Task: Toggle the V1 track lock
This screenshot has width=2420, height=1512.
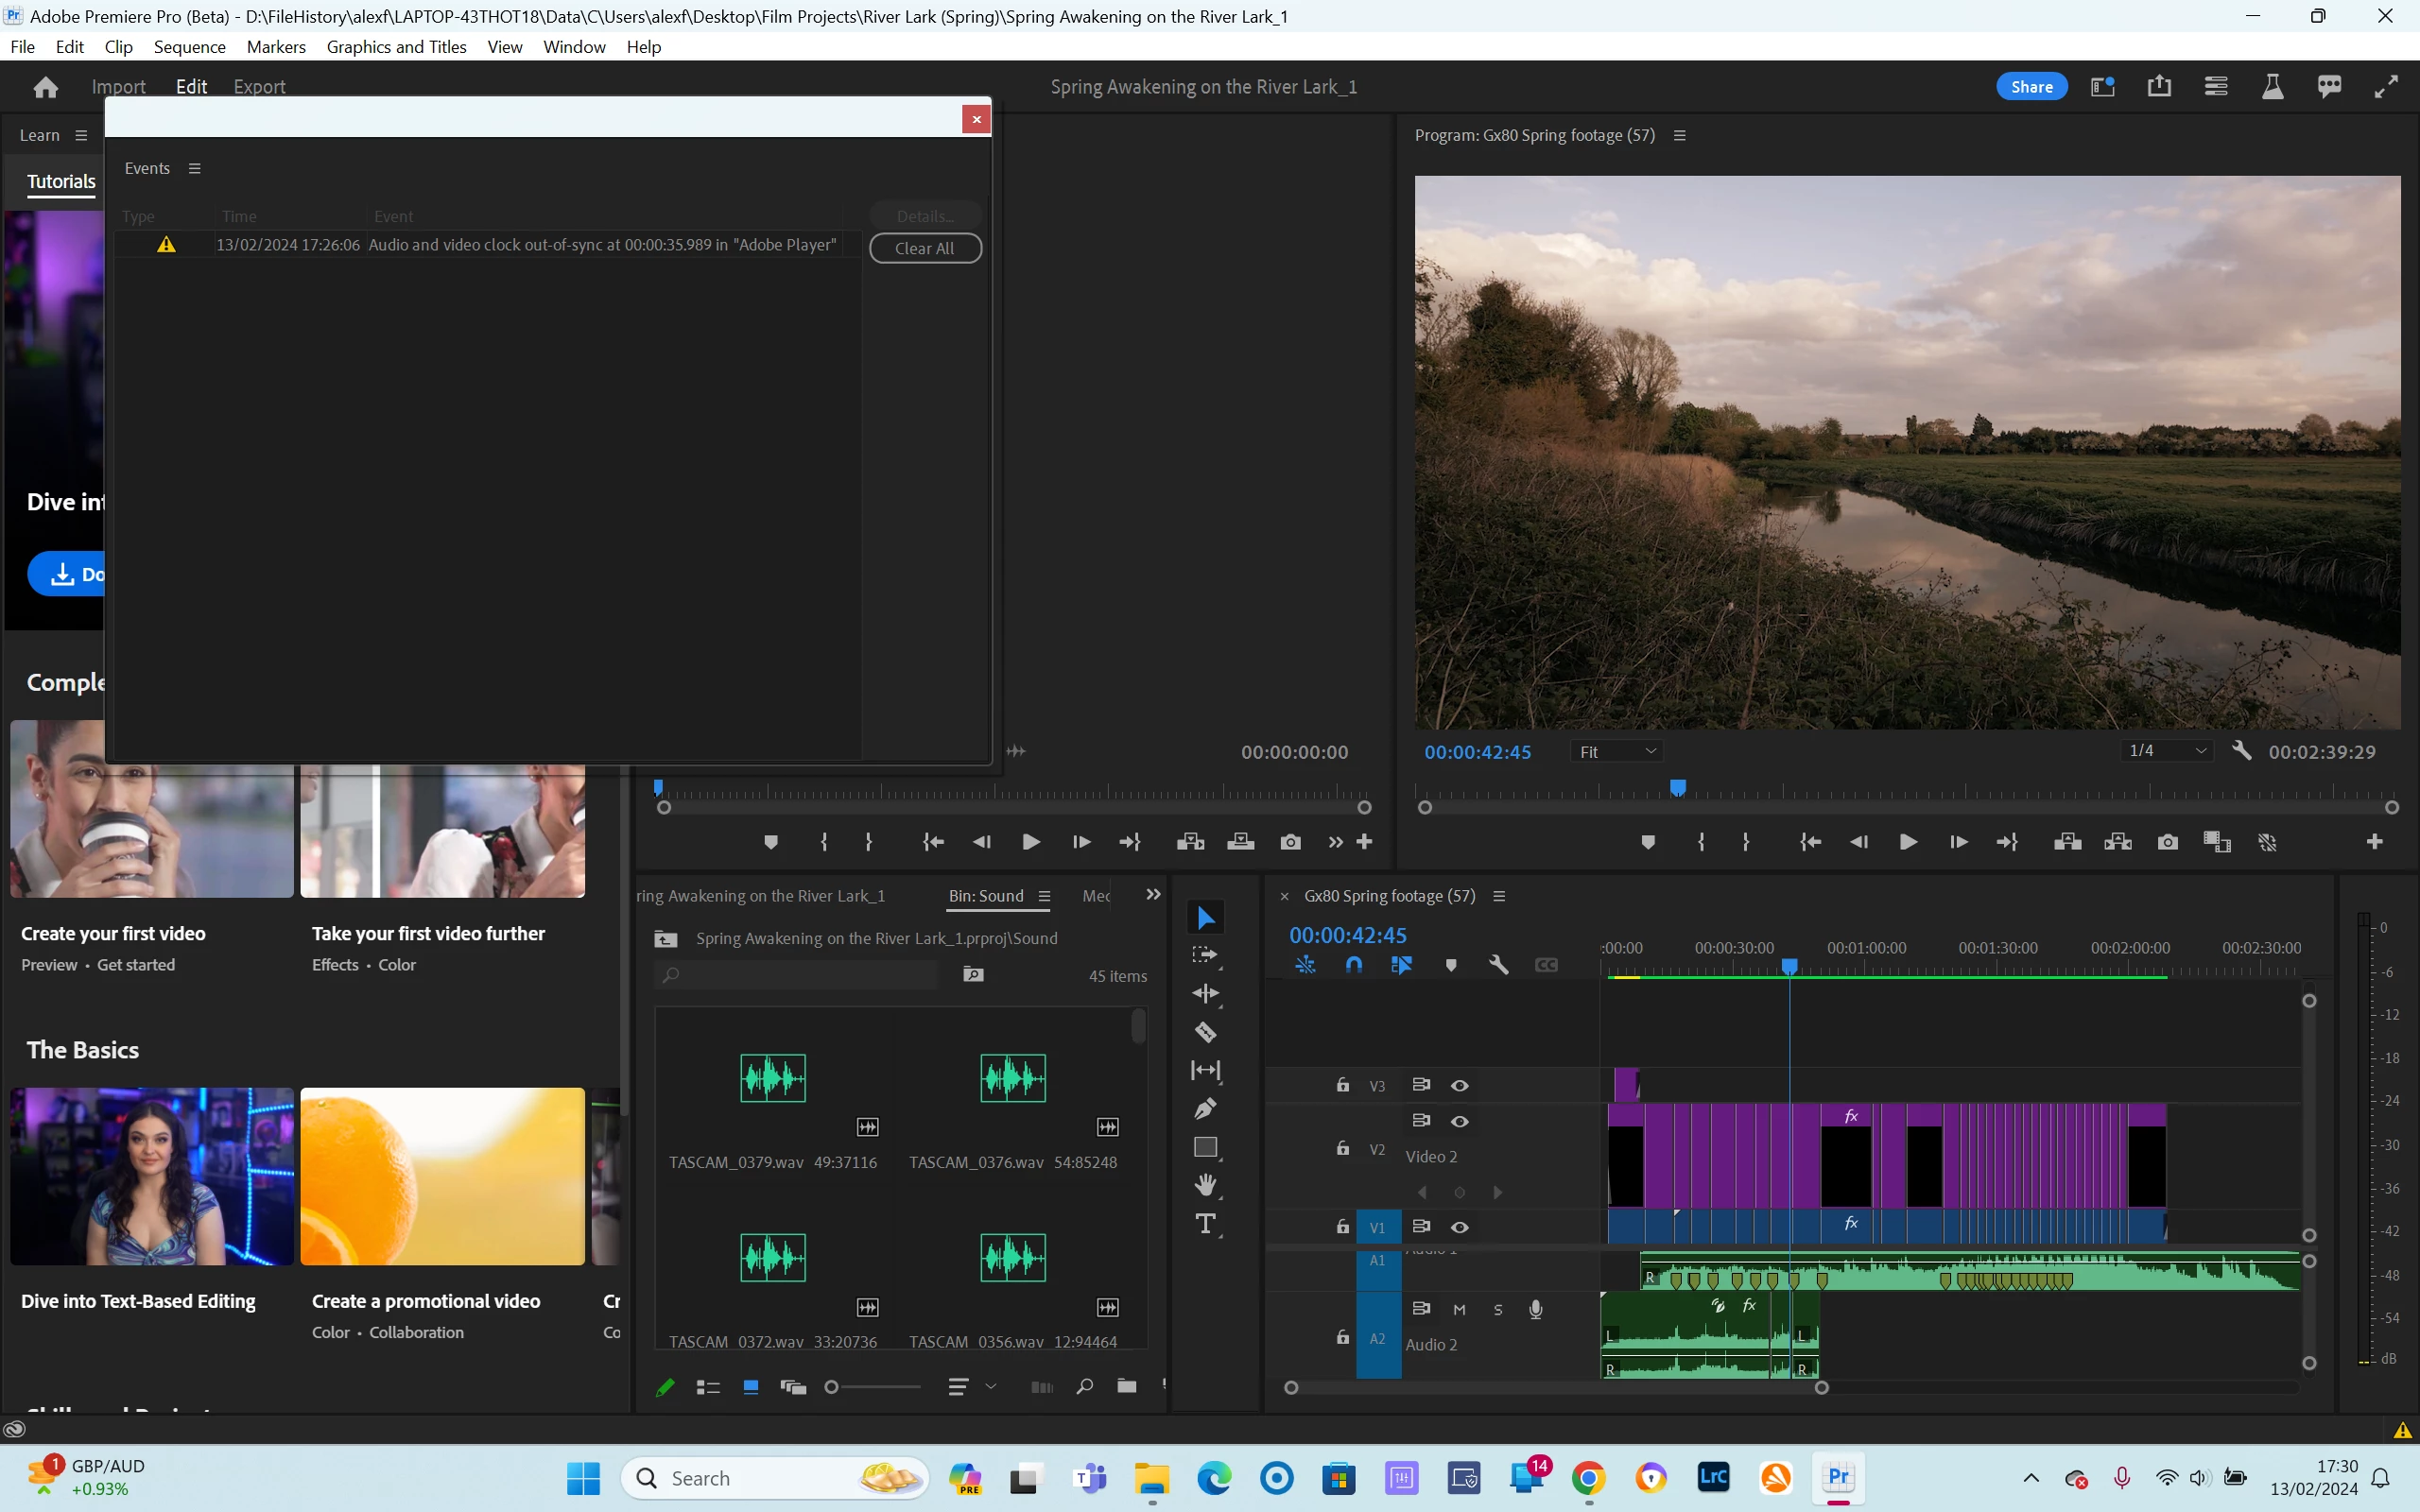Action: [1343, 1226]
